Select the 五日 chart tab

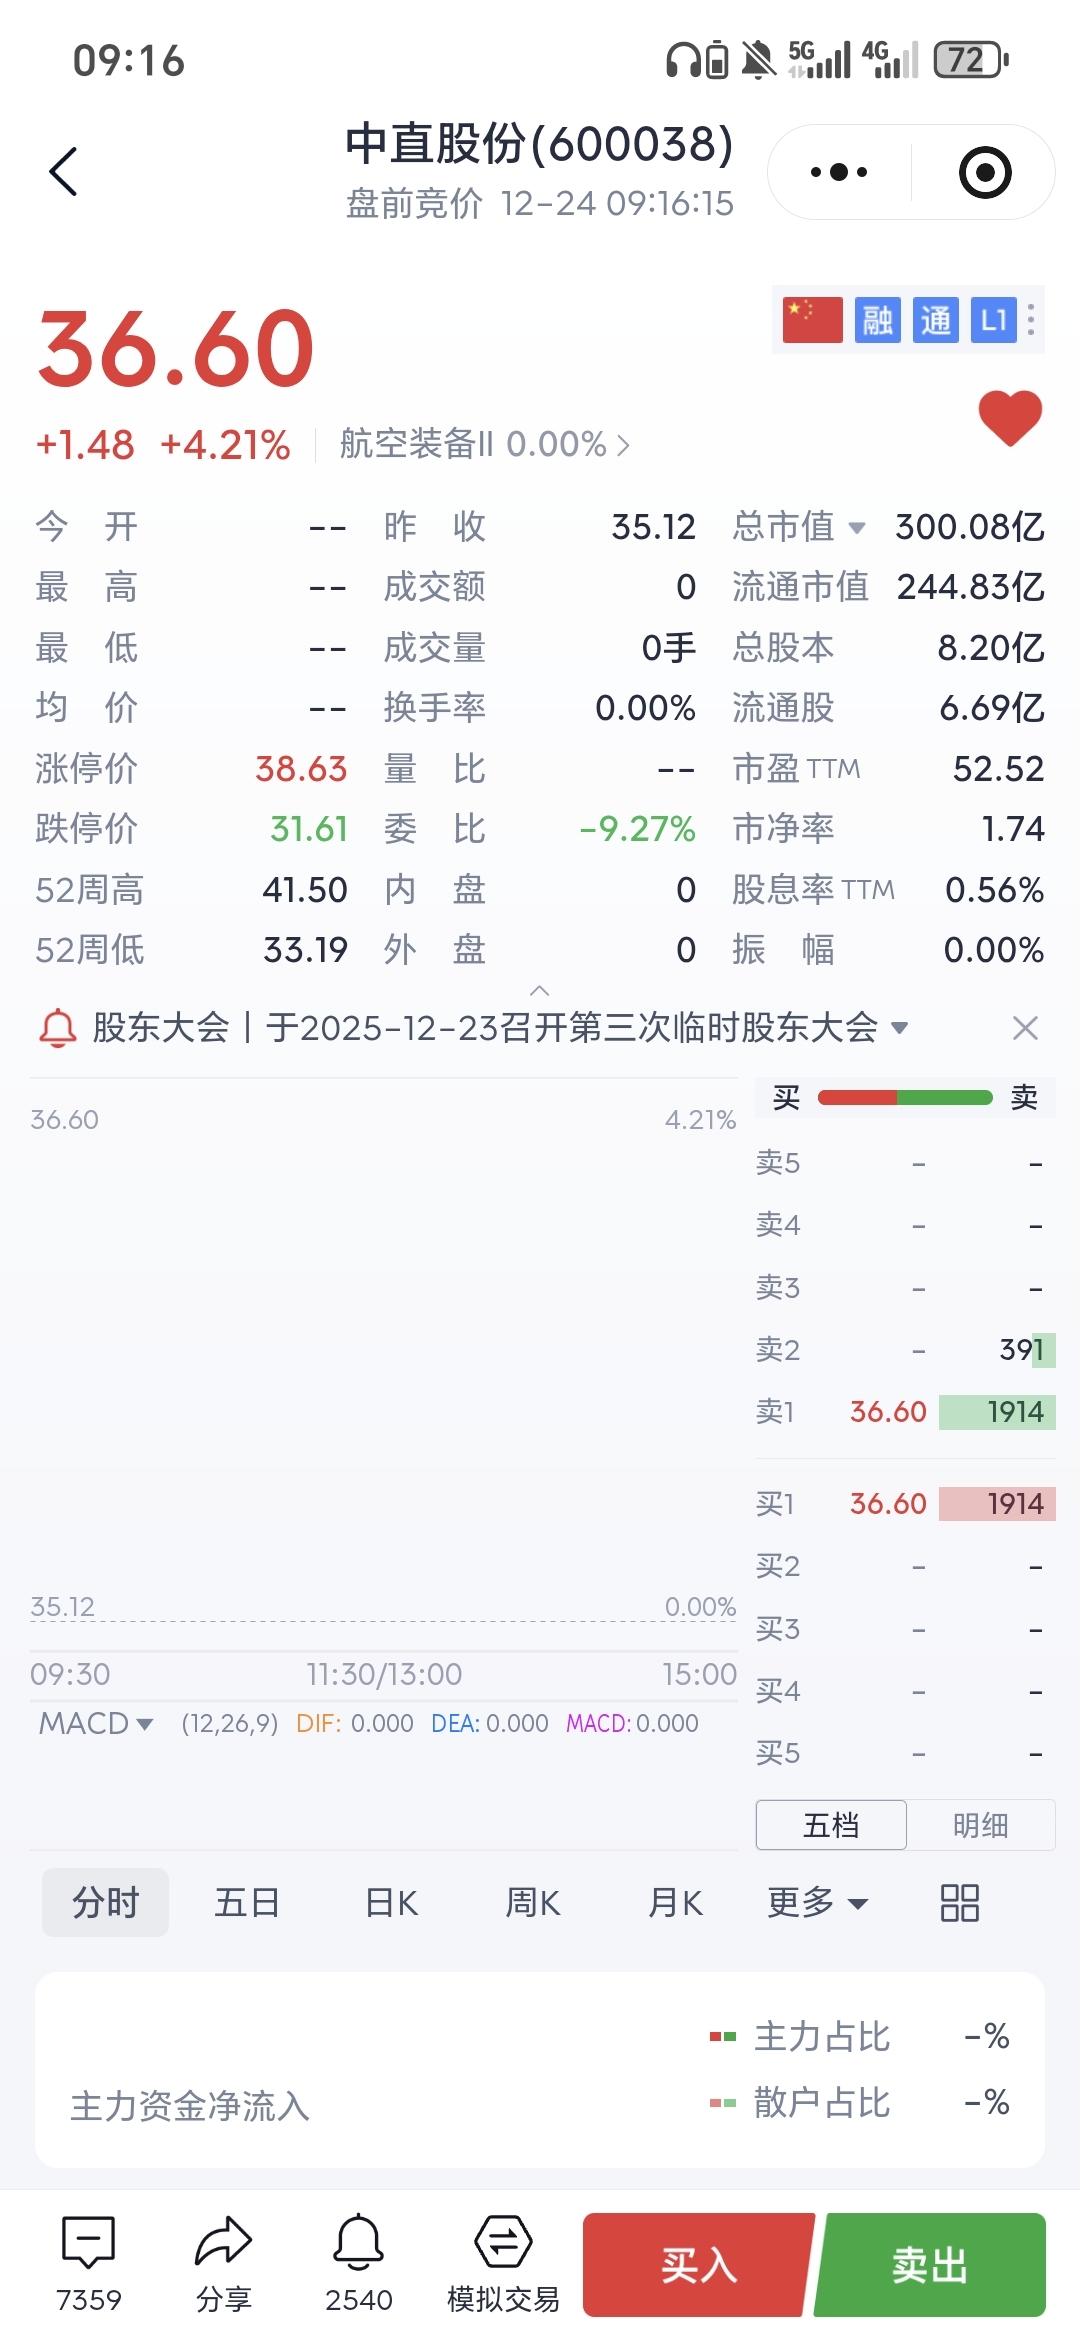click(x=247, y=1902)
